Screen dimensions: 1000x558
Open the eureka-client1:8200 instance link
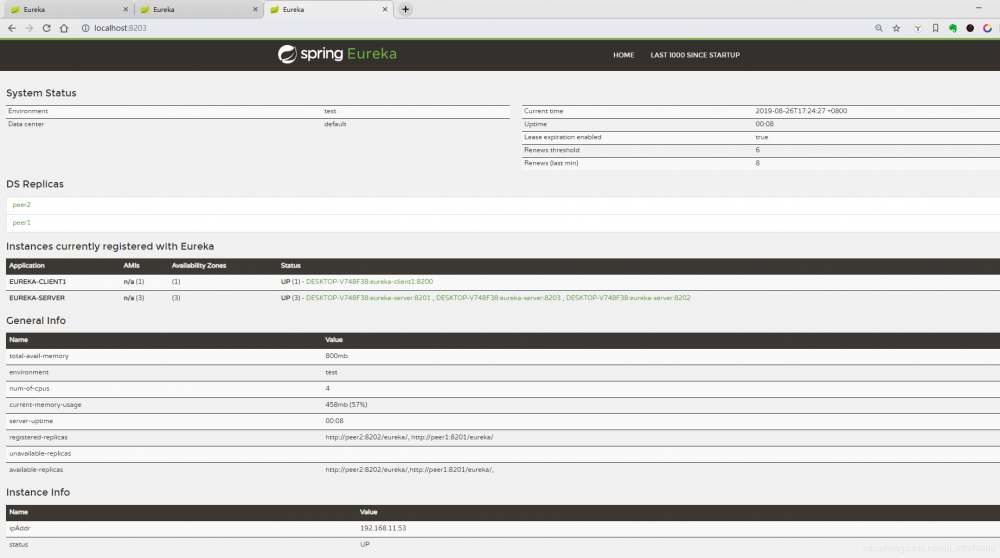[369, 281]
